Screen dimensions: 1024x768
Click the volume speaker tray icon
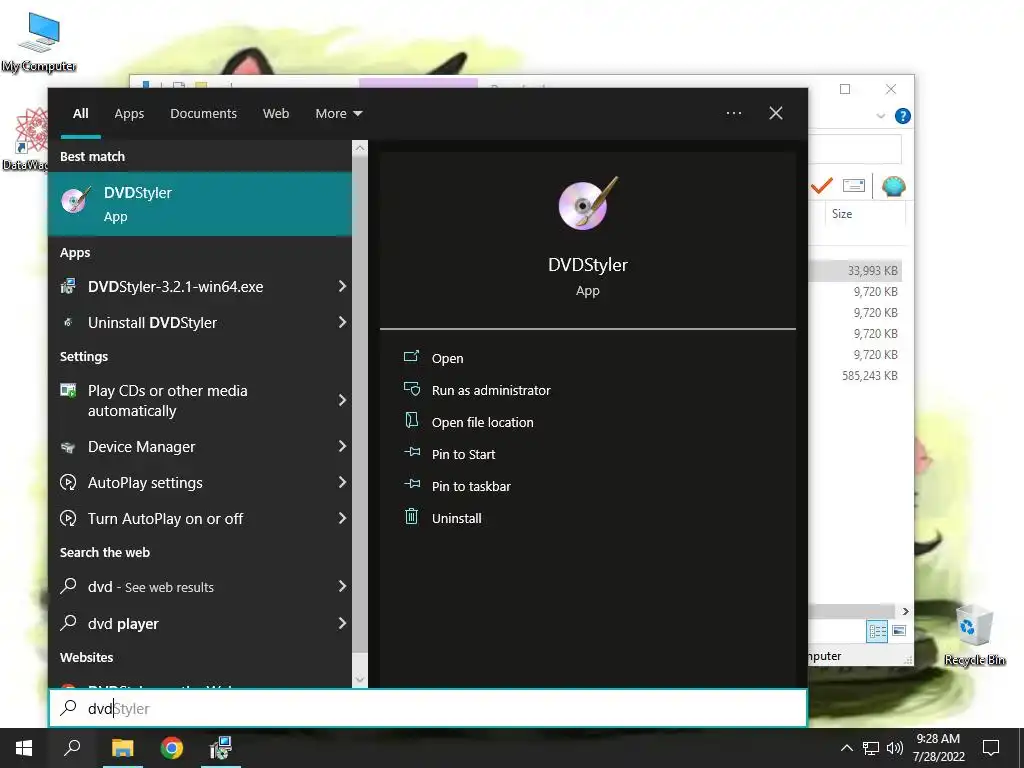[895, 748]
